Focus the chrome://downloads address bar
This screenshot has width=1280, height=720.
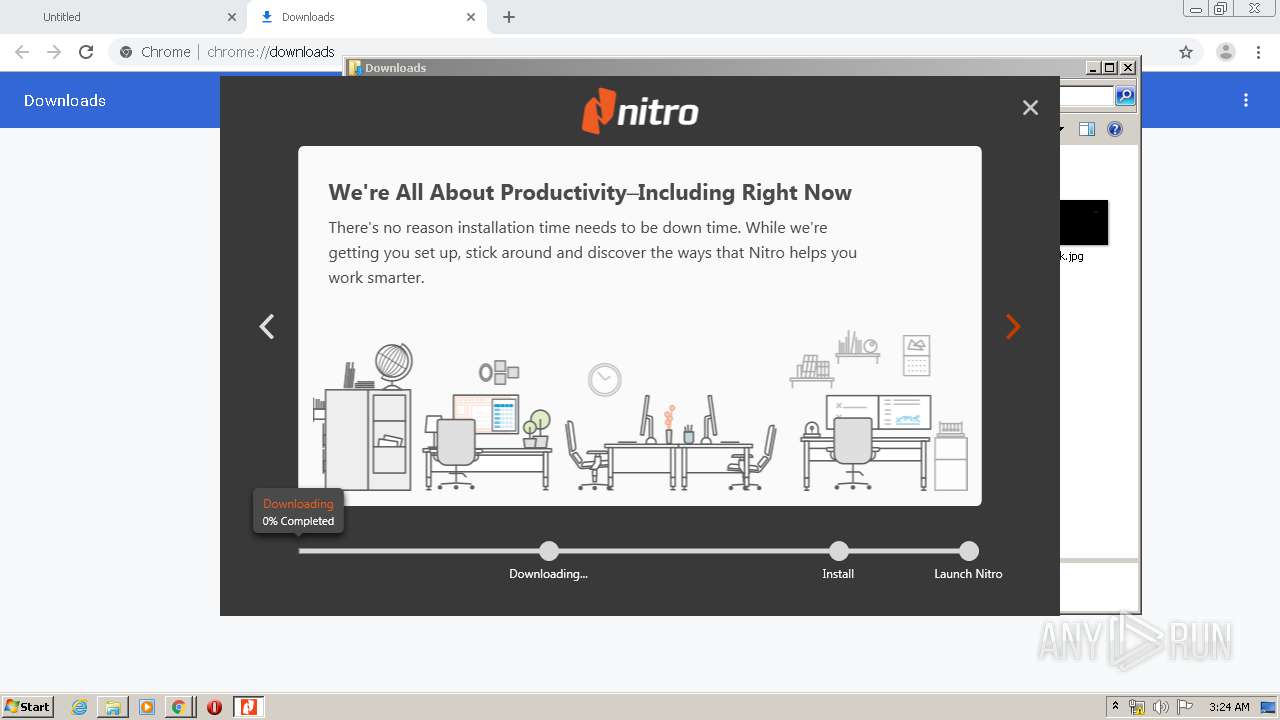[640, 52]
